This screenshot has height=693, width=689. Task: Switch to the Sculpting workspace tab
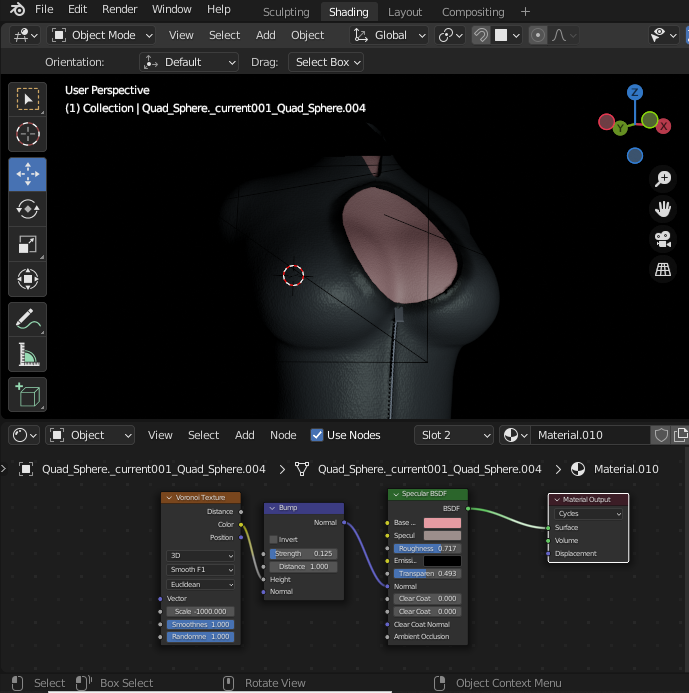pyautogui.click(x=286, y=12)
